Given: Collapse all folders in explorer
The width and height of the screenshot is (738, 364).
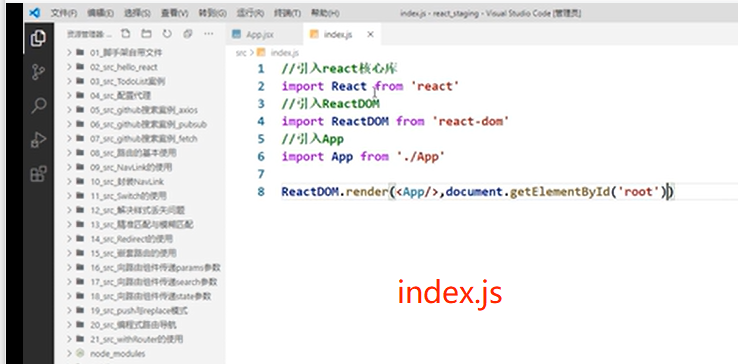Looking at the screenshot, I should pyautogui.click(x=188, y=34).
